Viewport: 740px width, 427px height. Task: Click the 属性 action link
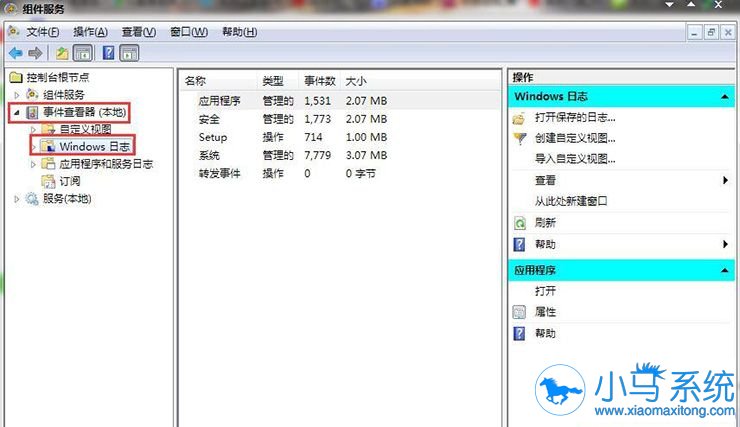pyautogui.click(x=545, y=312)
